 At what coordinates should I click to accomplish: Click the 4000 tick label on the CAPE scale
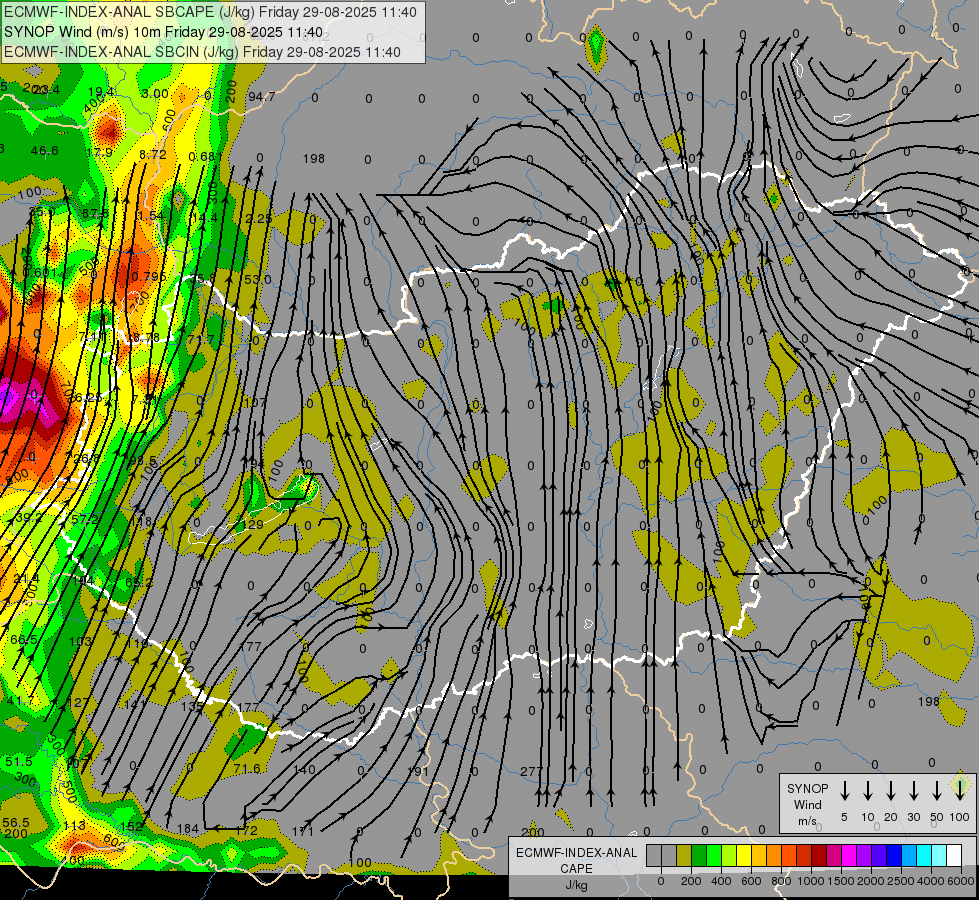click(931, 881)
